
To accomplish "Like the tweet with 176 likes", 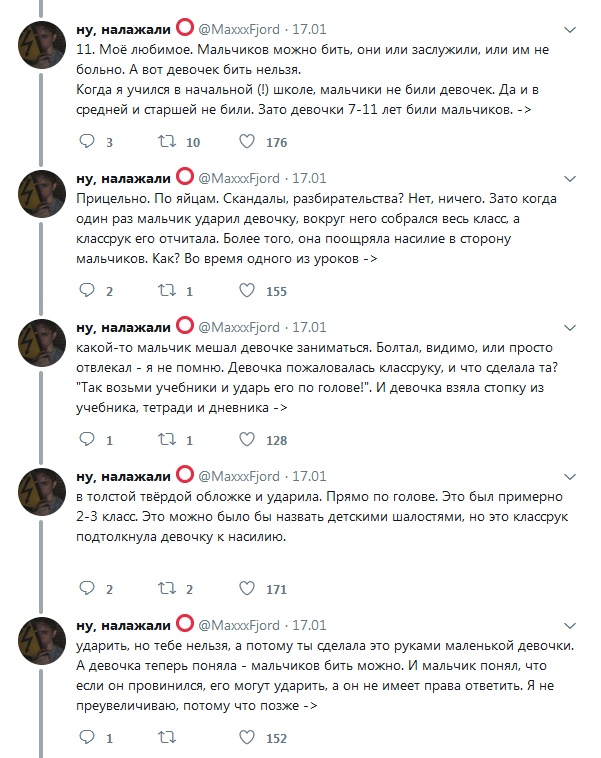I will (x=247, y=141).
